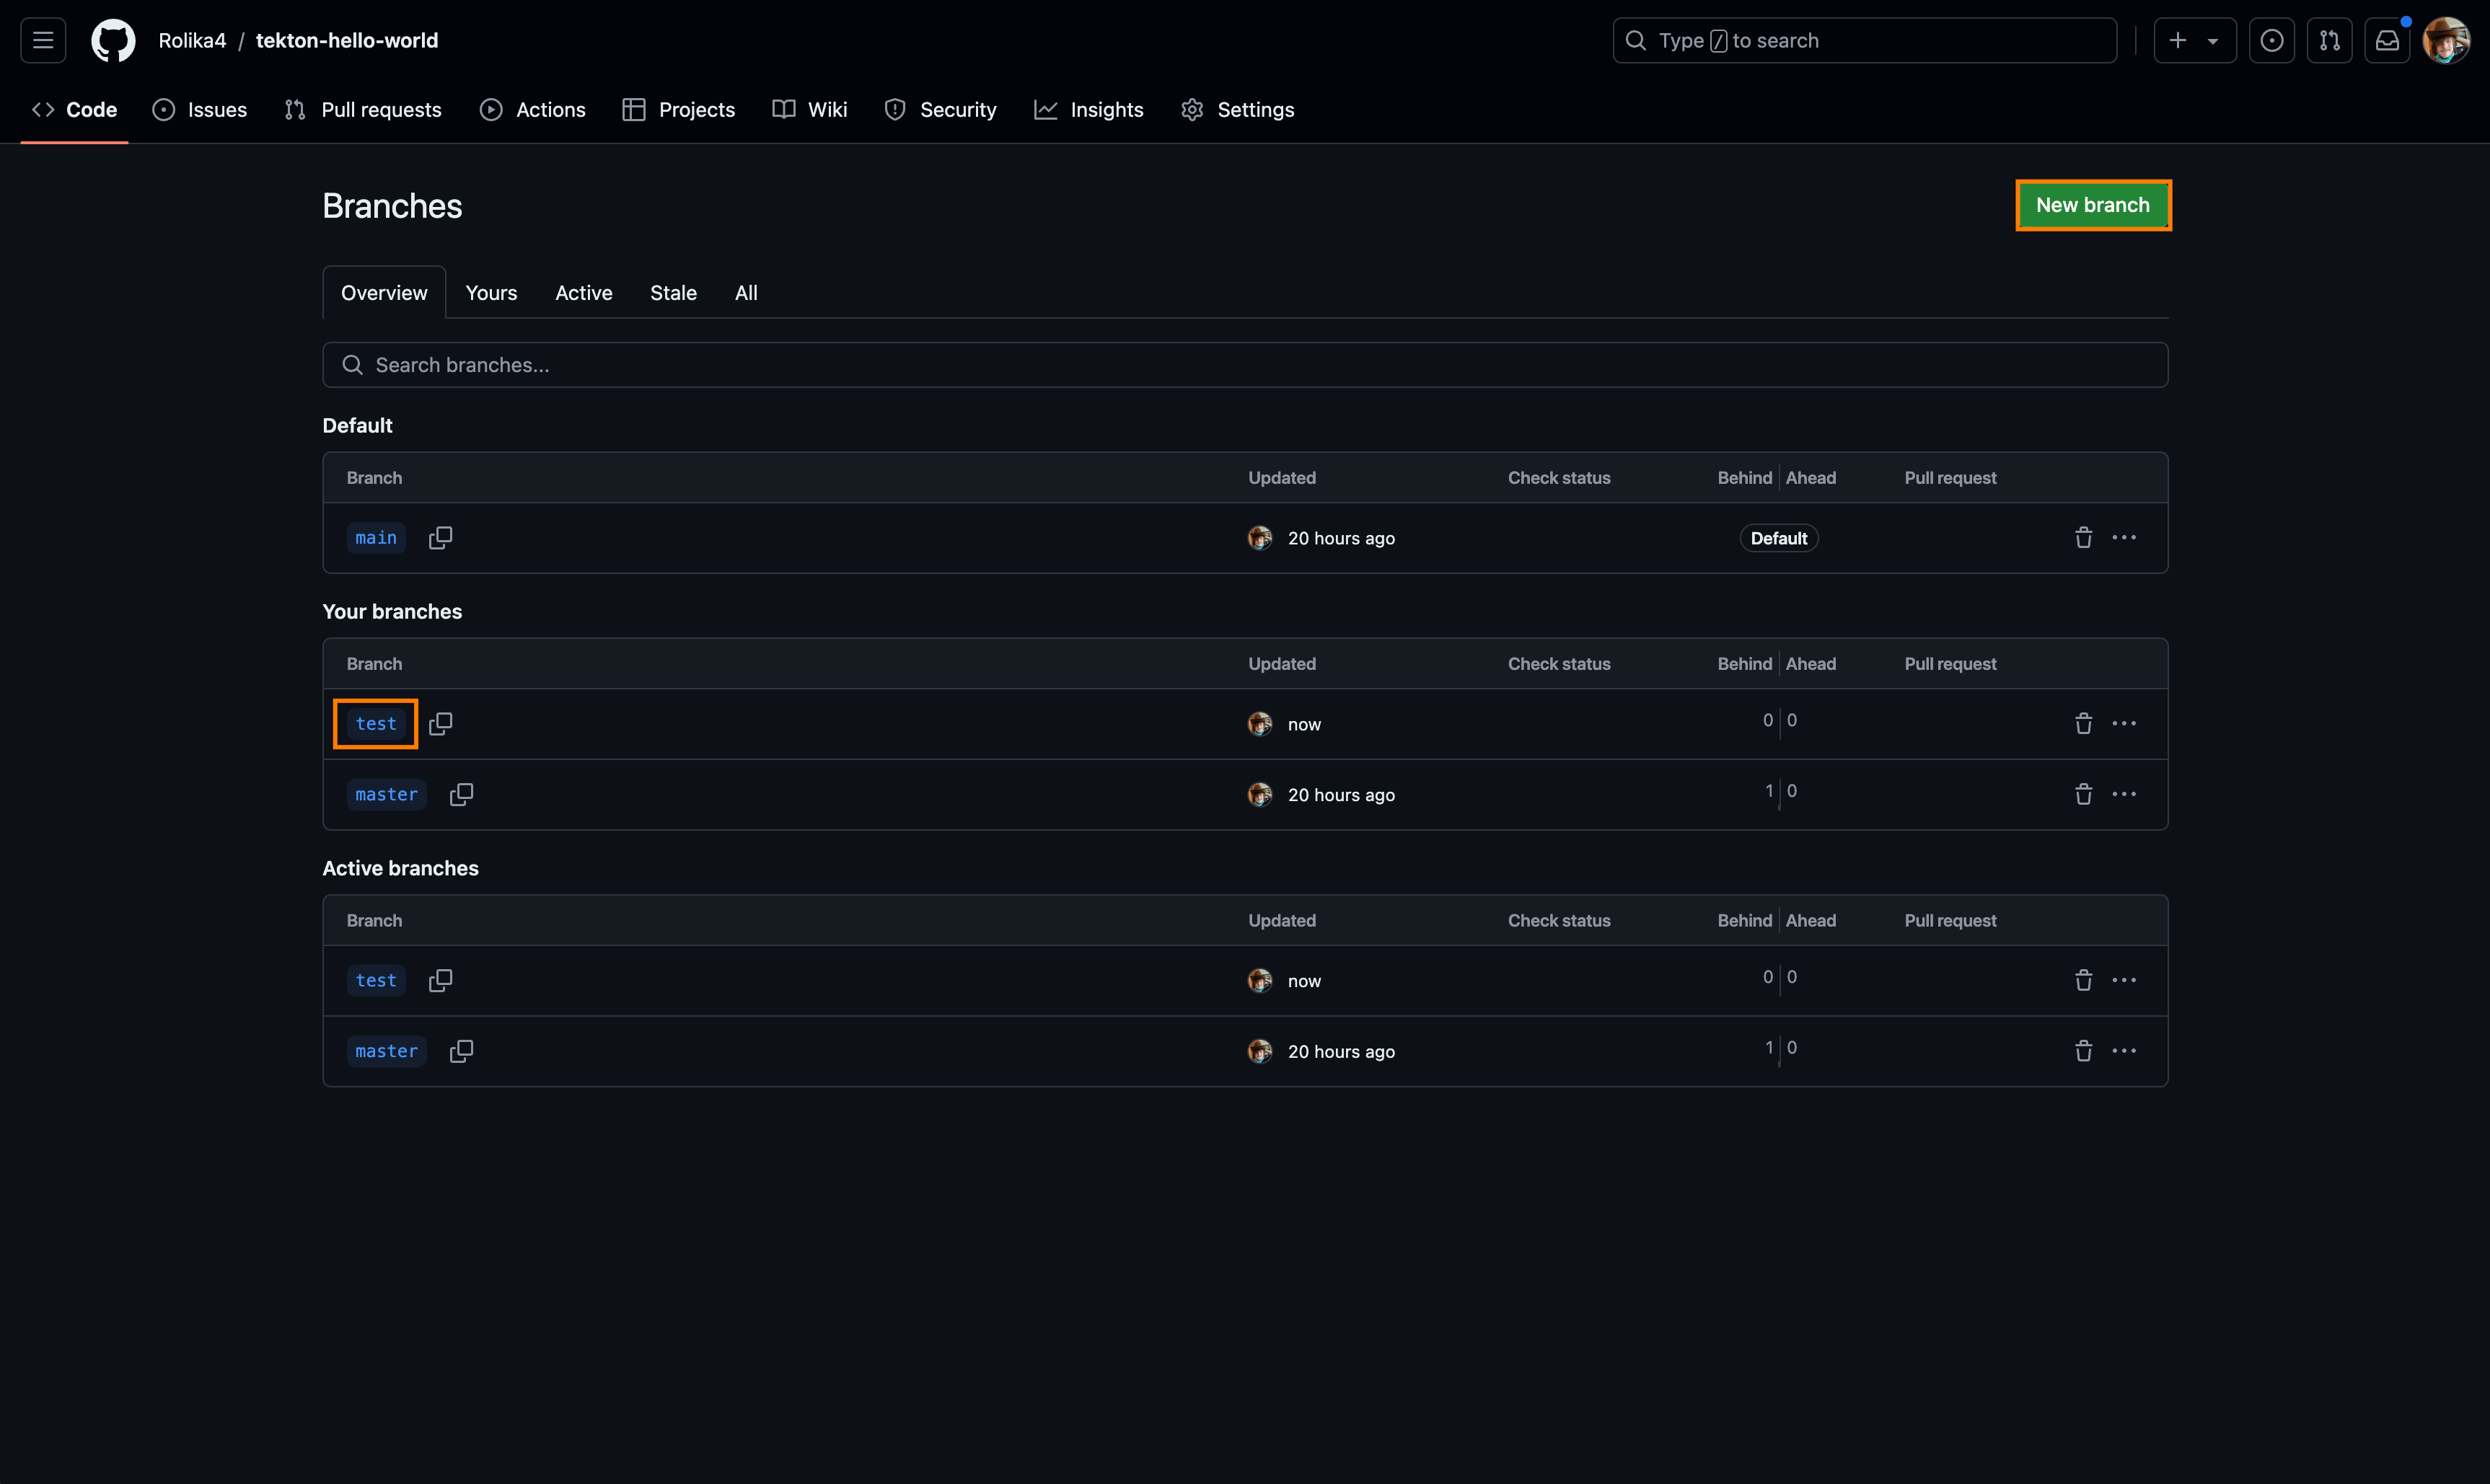Image resolution: width=2490 pixels, height=1484 pixels.
Task: Open the header pull requests icon
Action: click(2329, 41)
